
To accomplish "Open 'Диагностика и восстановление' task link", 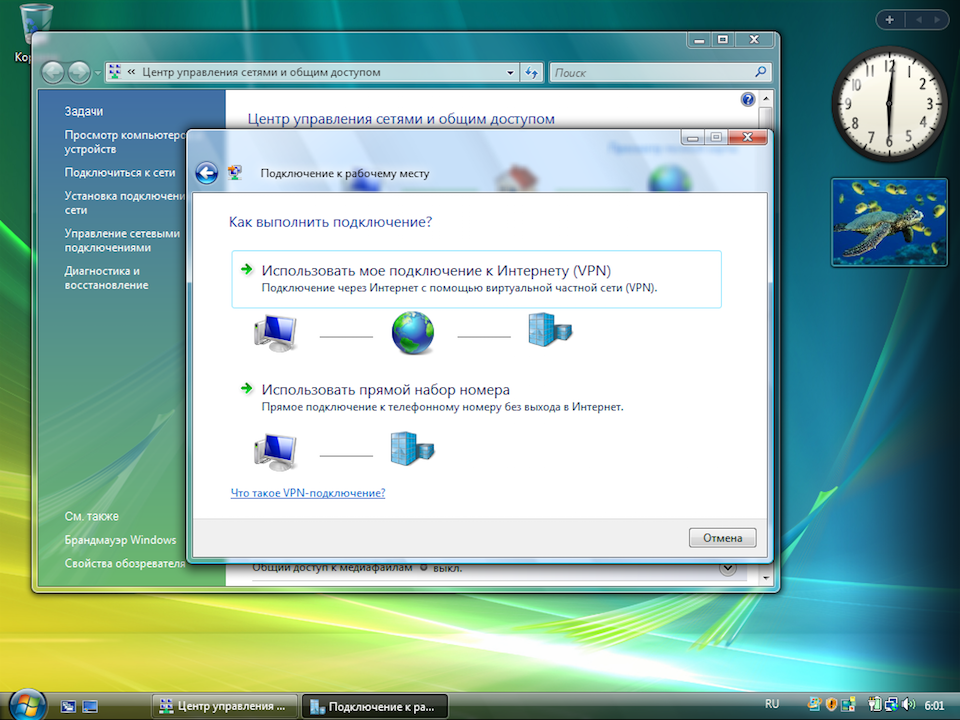I will coord(107,277).
